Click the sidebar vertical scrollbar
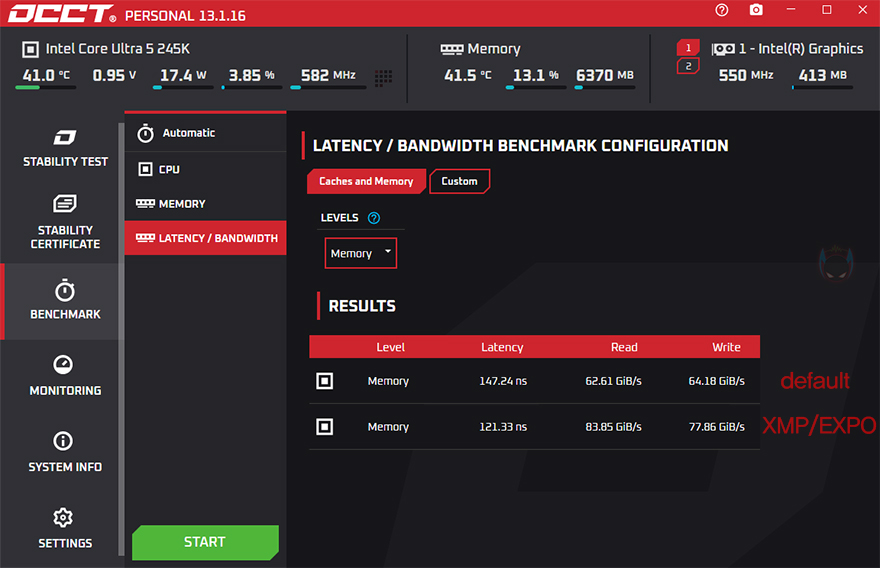This screenshot has height=568, width=880. click(x=121, y=338)
